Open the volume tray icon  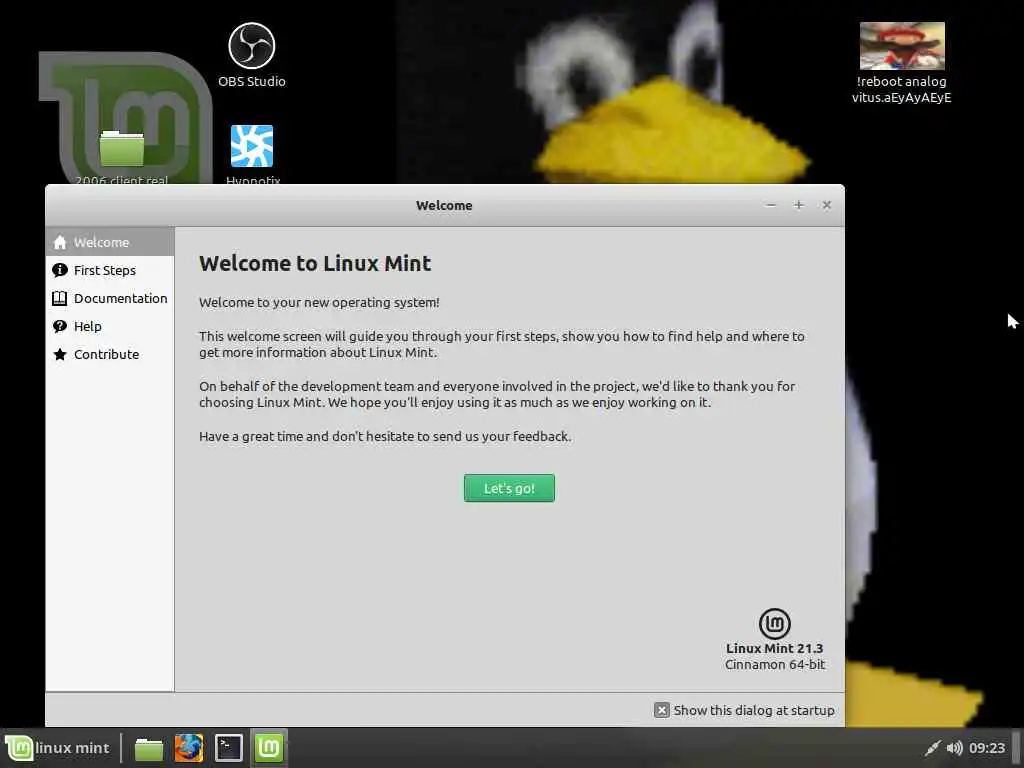click(x=954, y=748)
